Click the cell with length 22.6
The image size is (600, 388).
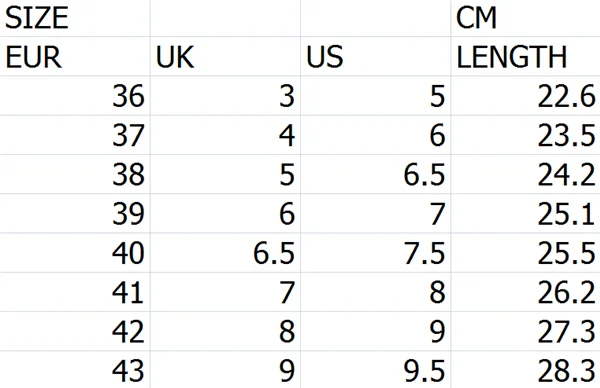coord(525,96)
